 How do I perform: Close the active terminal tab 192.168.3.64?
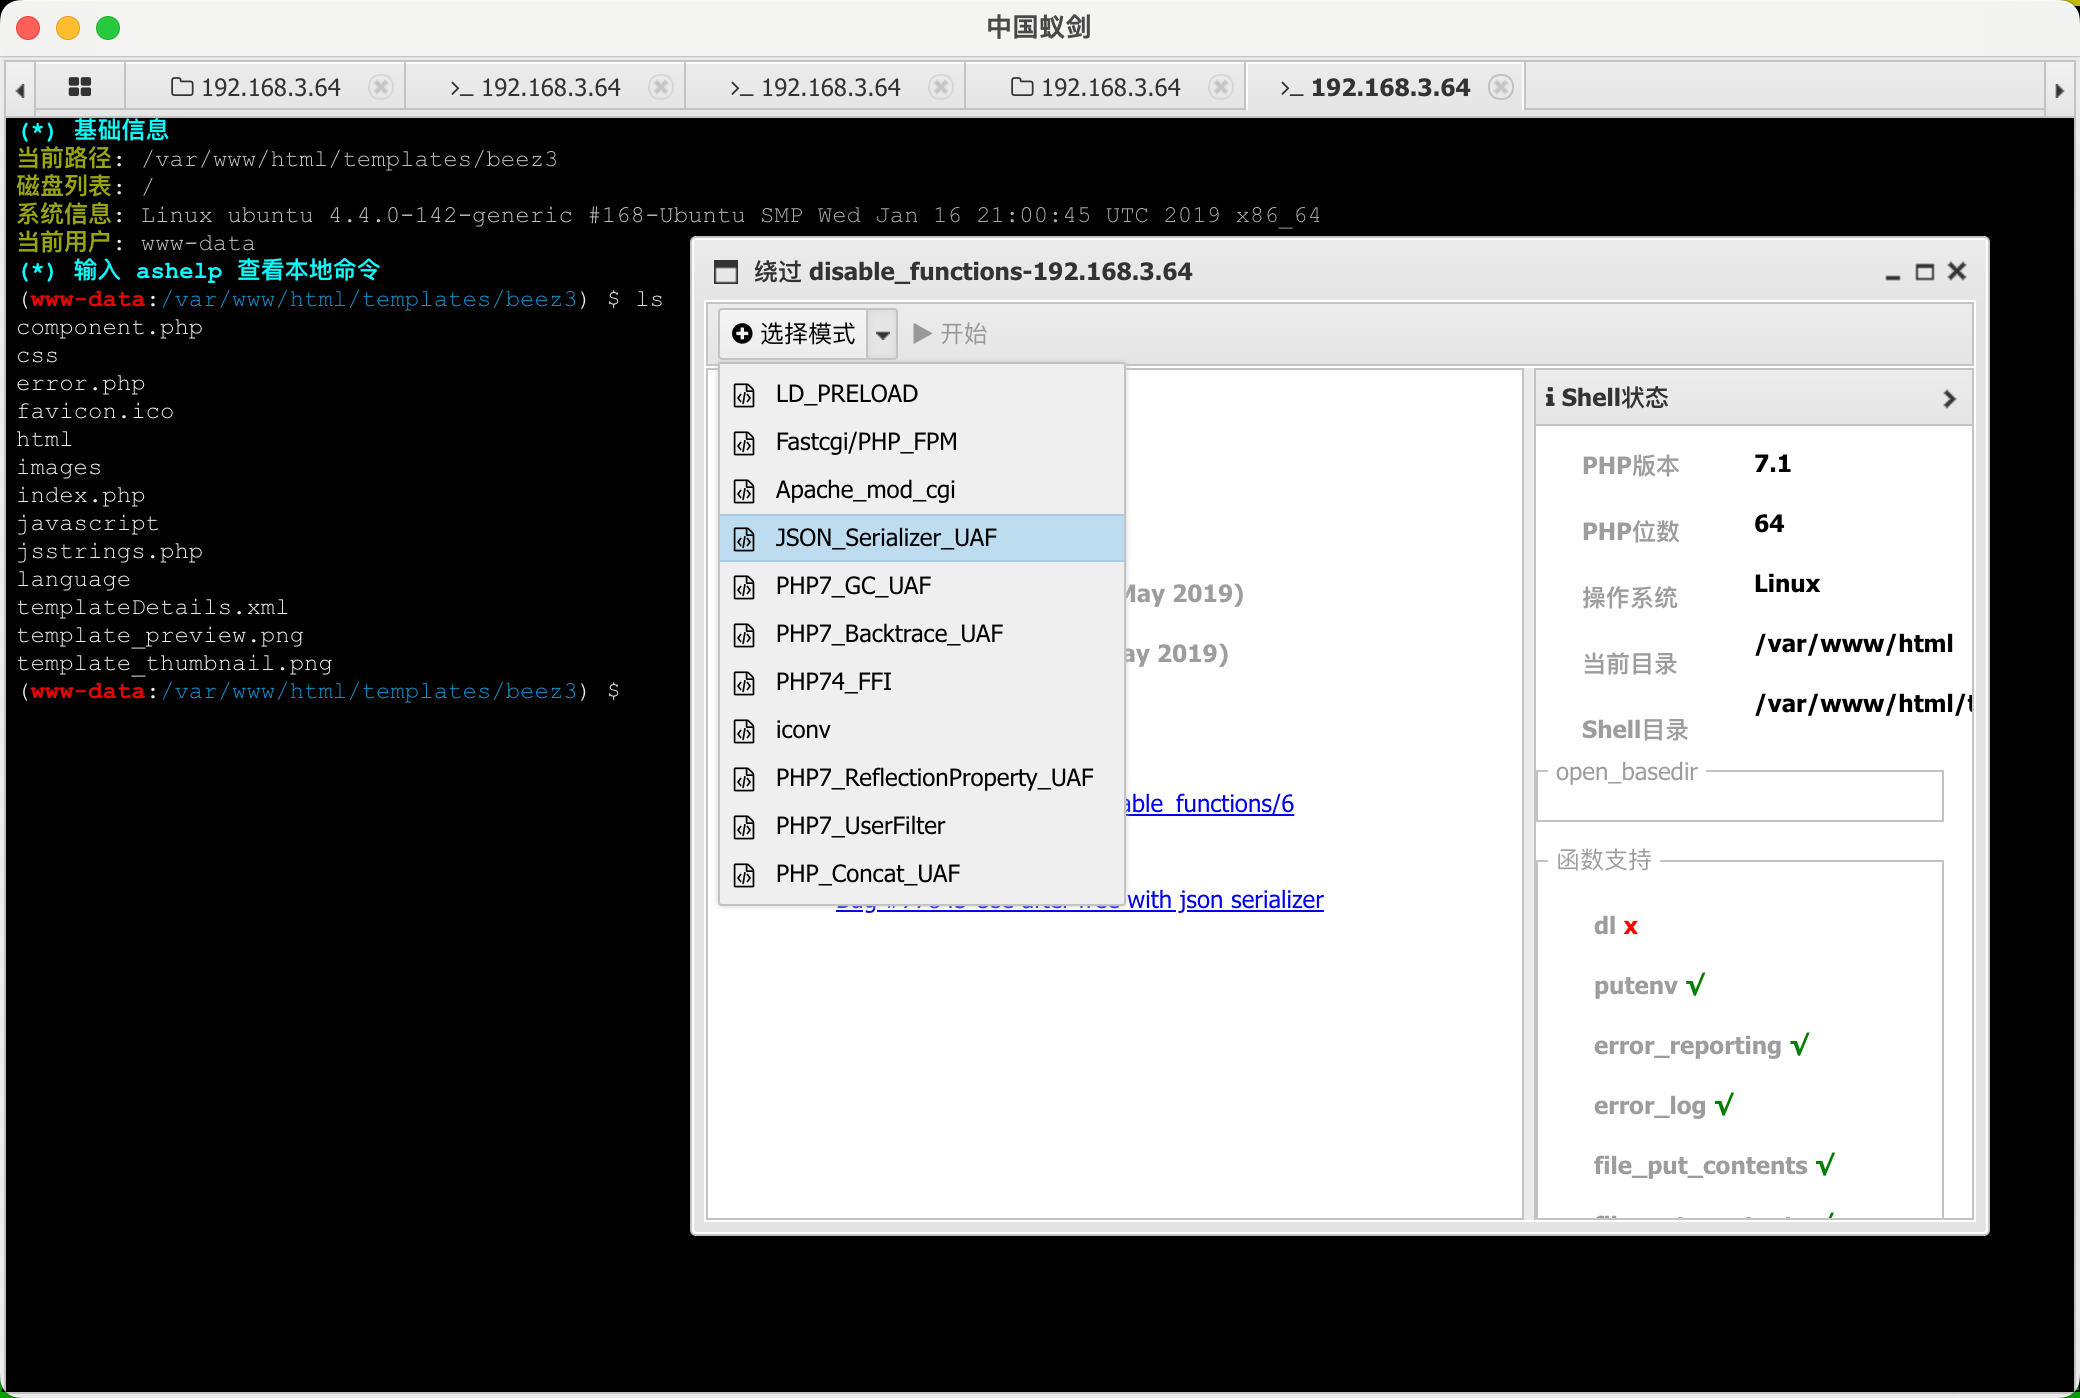(1500, 87)
